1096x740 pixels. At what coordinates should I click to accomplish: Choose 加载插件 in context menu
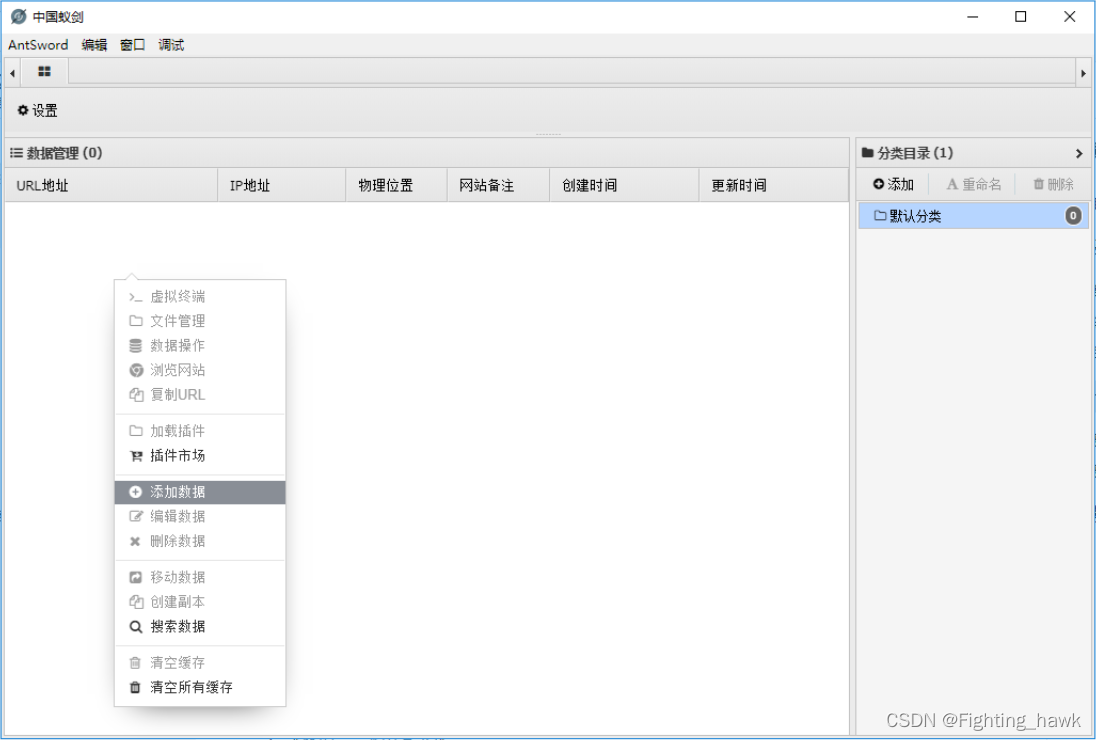[x=200, y=430]
